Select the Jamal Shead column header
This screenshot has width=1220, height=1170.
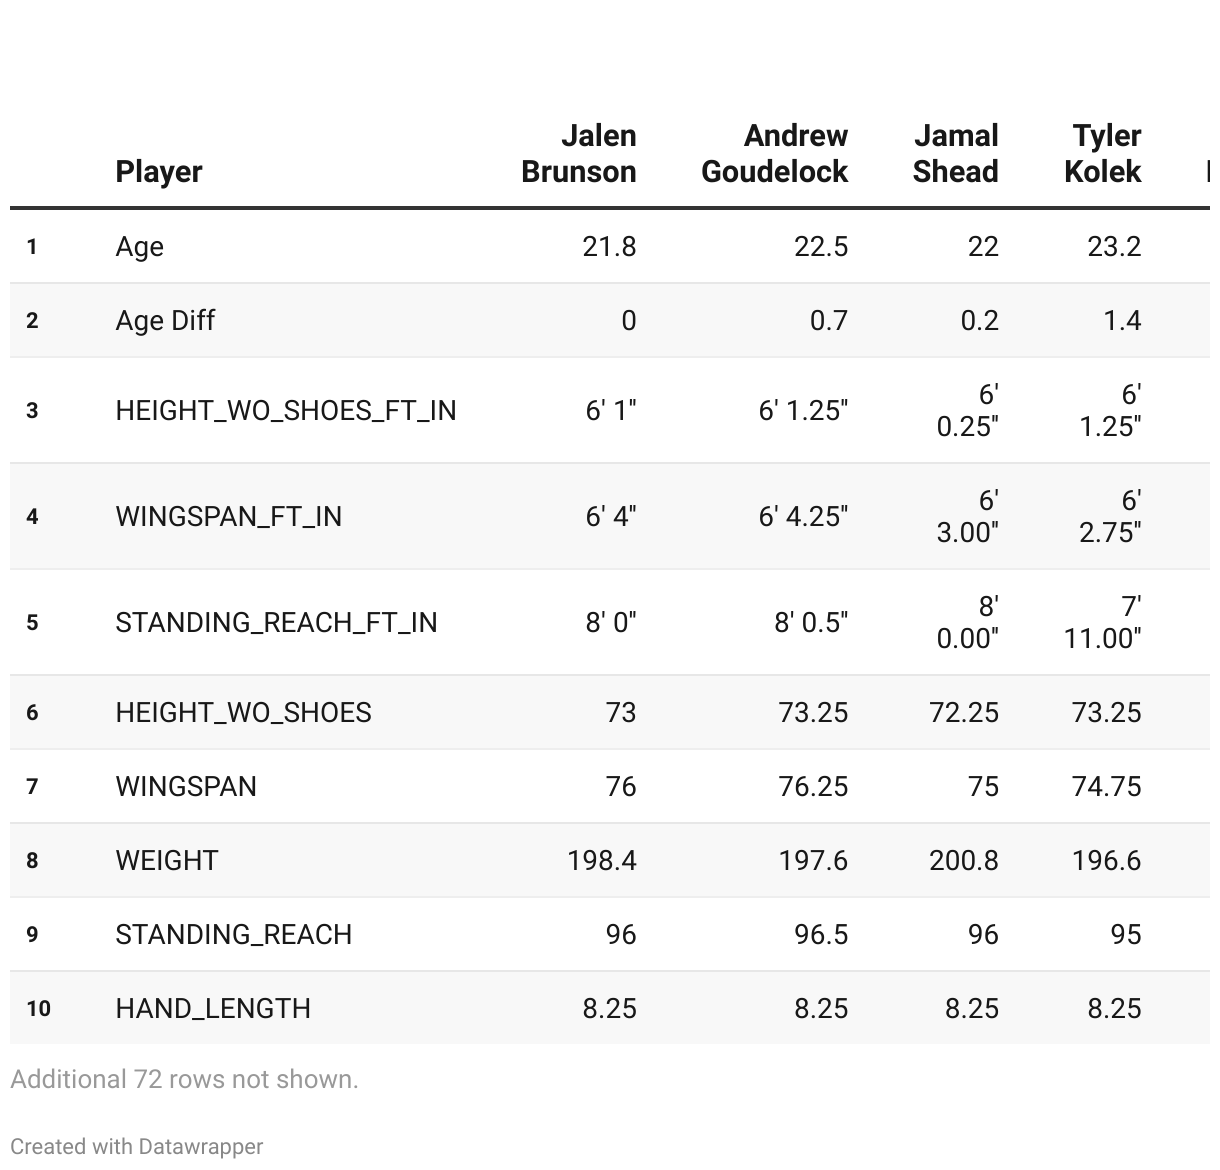(x=955, y=153)
